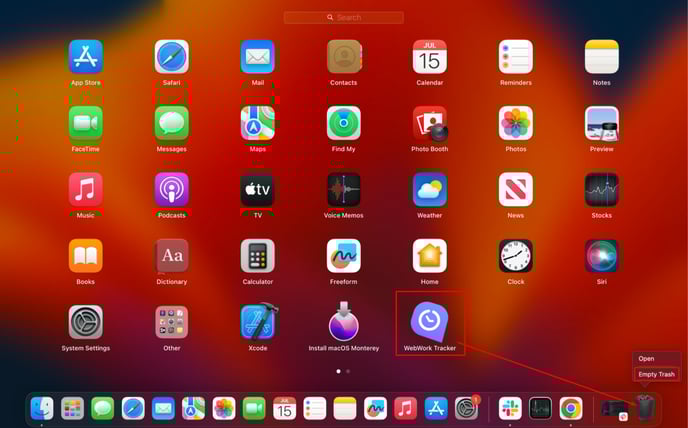Open Photos from the Launchpad grid
This screenshot has height=428, width=688.
(516, 123)
